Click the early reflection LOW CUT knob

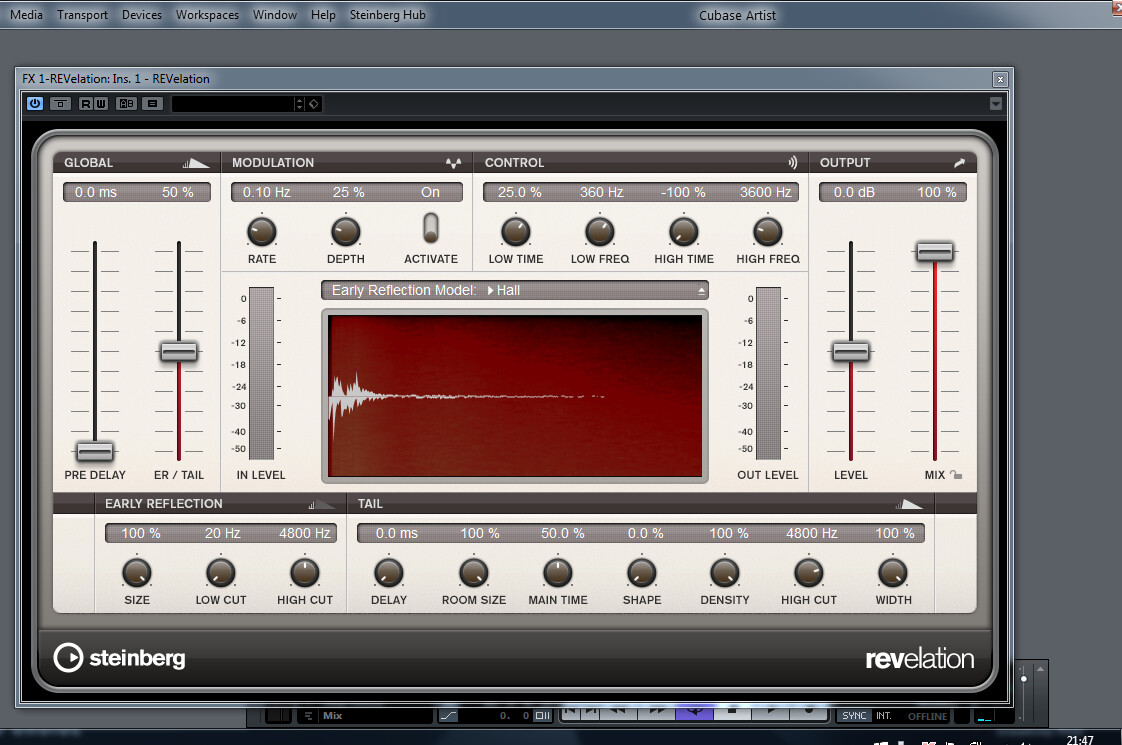coord(220,573)
